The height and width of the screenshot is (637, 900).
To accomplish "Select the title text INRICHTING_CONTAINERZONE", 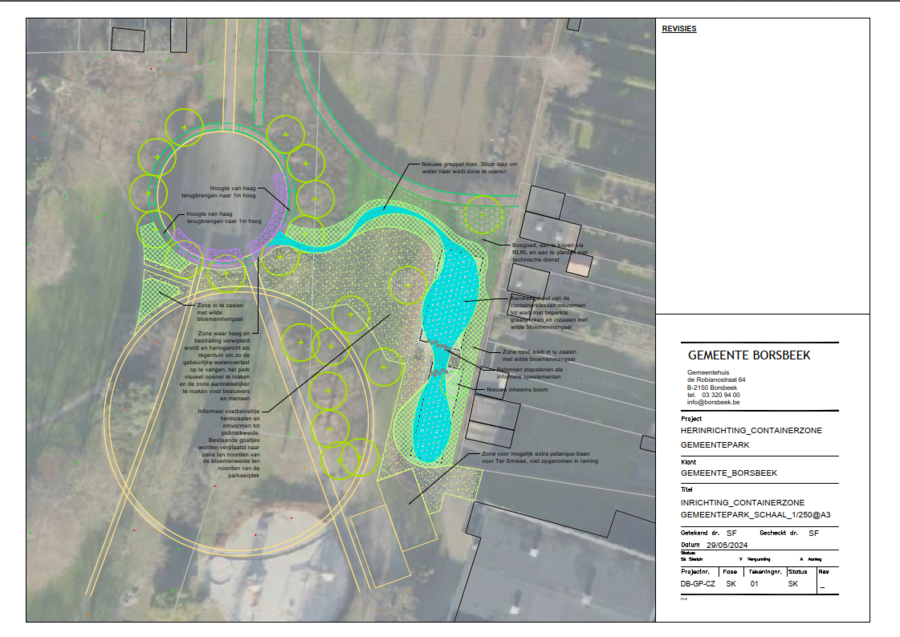I will coord(743,503).
